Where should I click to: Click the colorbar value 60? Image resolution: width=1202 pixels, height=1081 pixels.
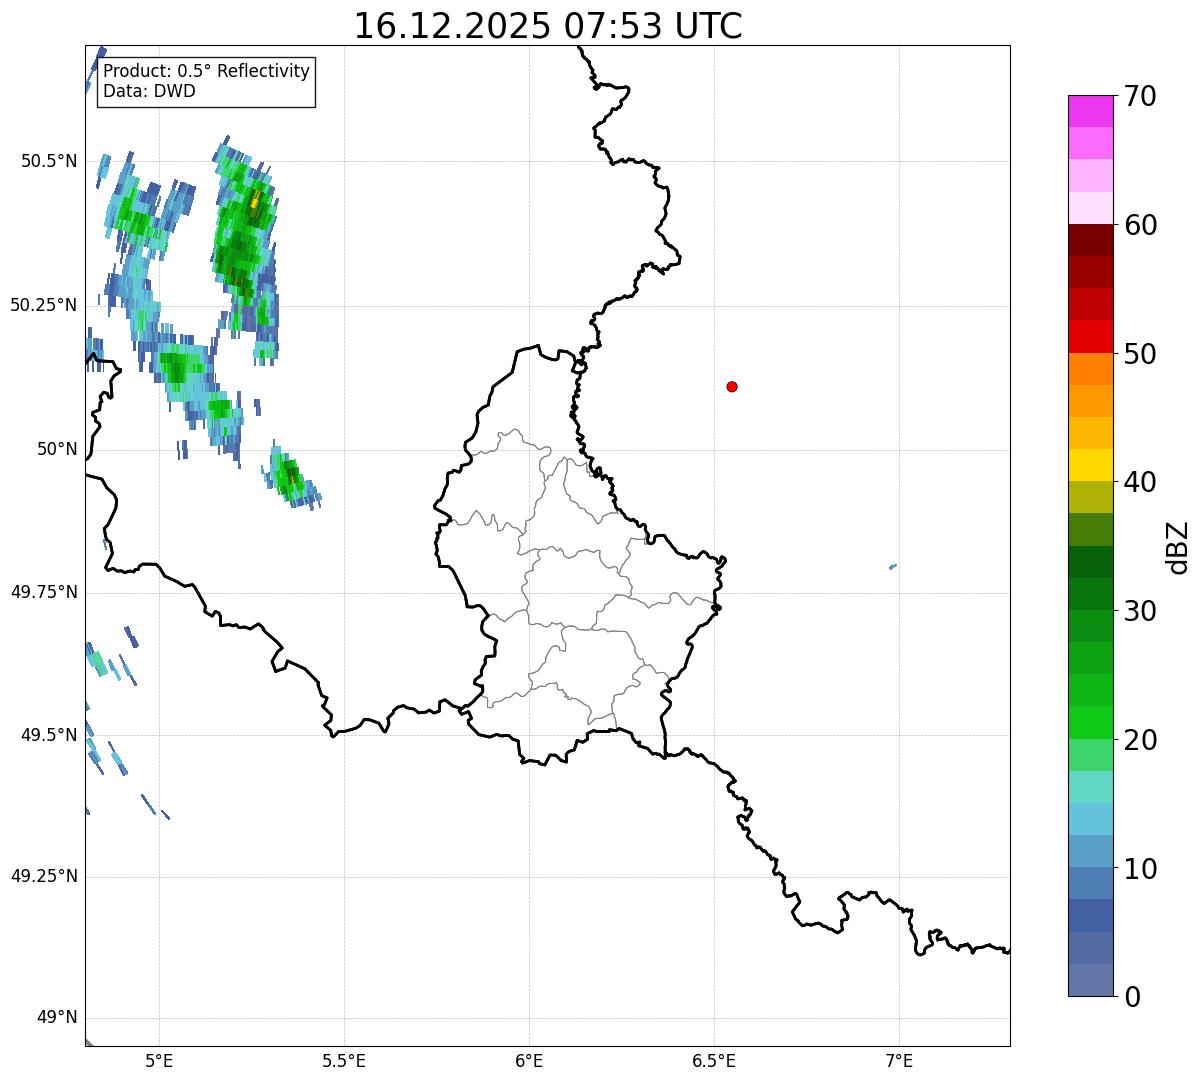pos(1140,225)
